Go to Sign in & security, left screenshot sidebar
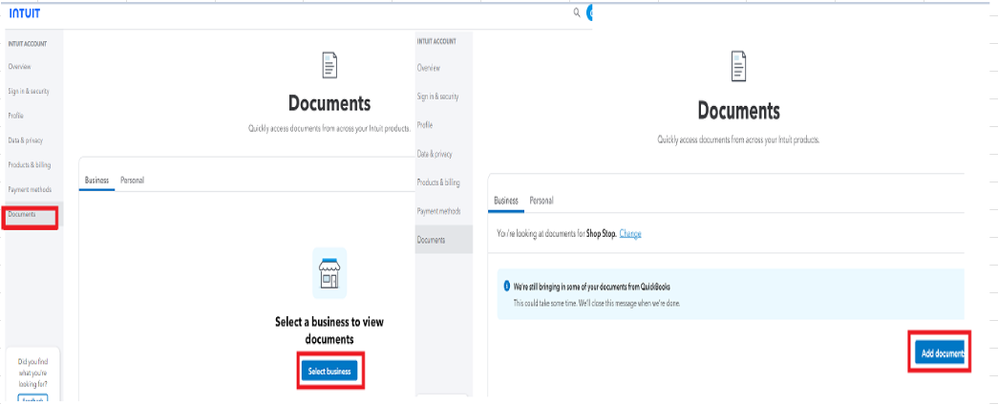Image resolution: width=998 pixels, height=406 pixels. pyautogui.click(x=29, y=92)
